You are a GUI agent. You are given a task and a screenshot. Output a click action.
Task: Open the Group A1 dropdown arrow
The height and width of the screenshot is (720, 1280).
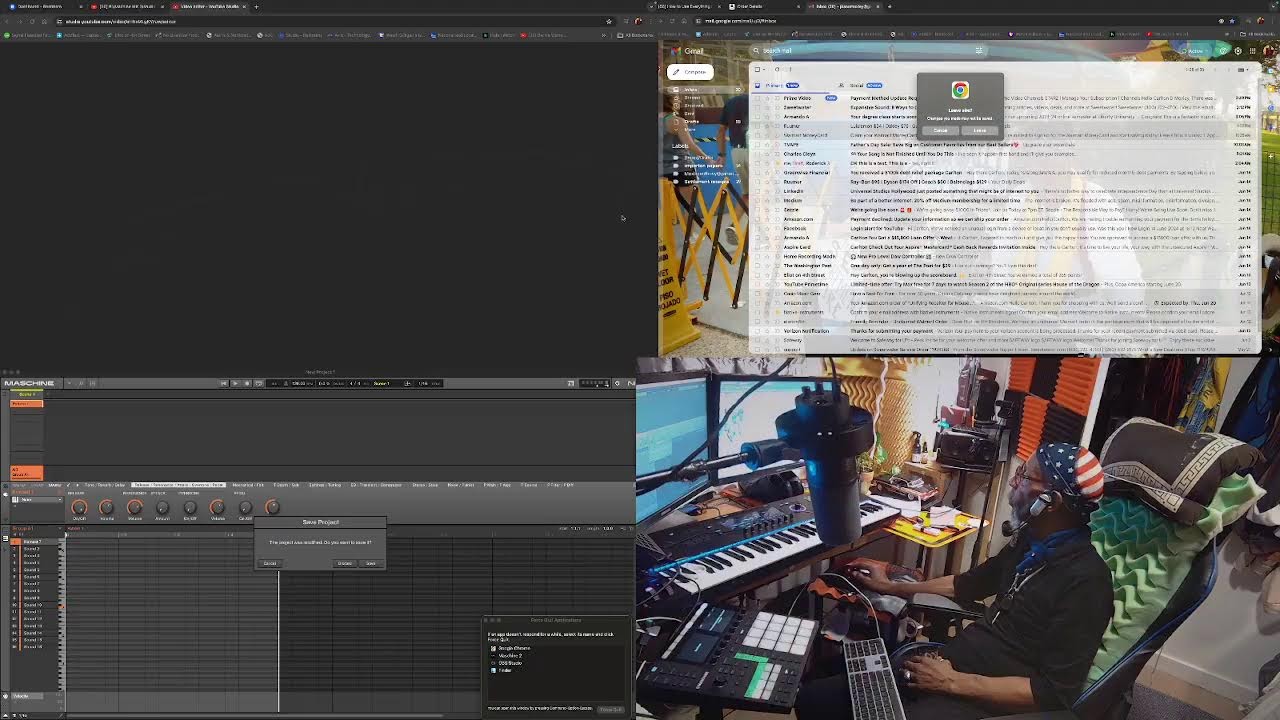[60, 528]
